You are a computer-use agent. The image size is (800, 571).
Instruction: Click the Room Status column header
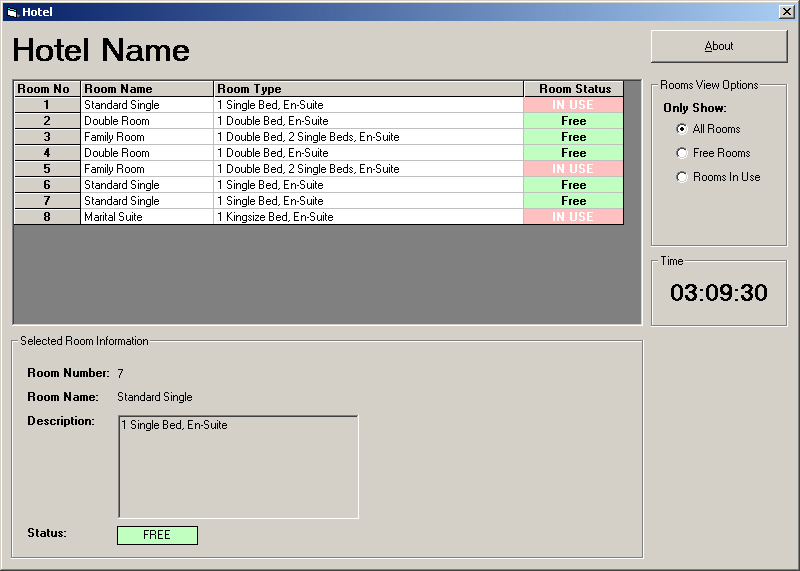point(574,89)
